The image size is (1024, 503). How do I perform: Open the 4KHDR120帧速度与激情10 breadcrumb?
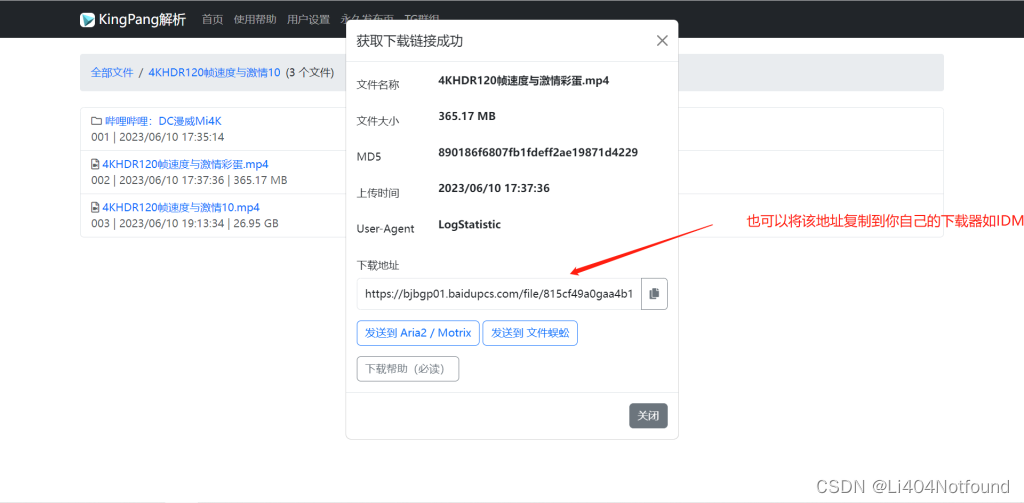pos(214,73)
